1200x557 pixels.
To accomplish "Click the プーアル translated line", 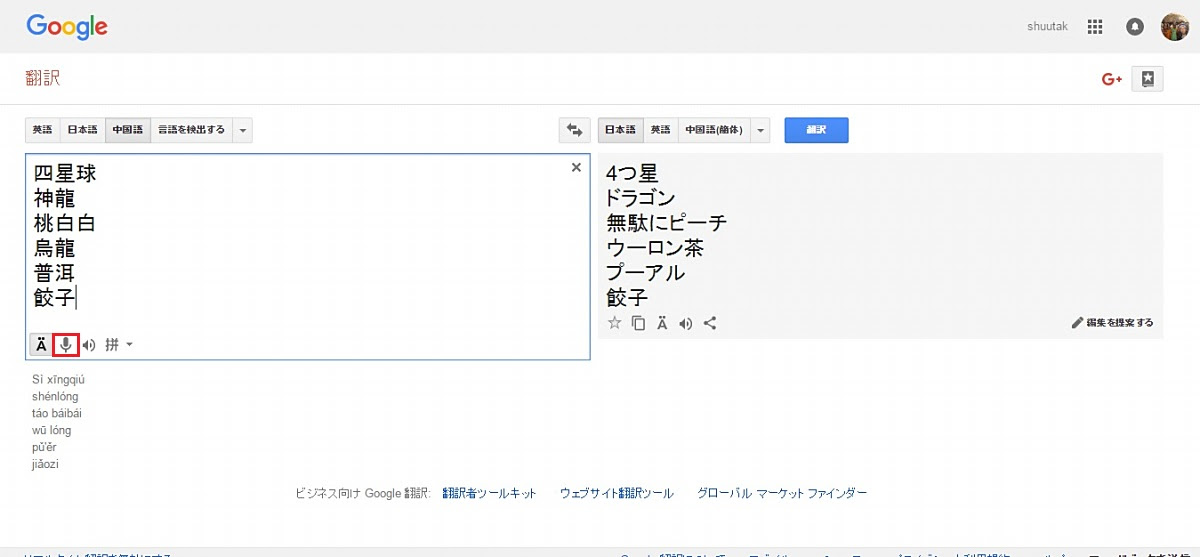I will tap(646, 273).
